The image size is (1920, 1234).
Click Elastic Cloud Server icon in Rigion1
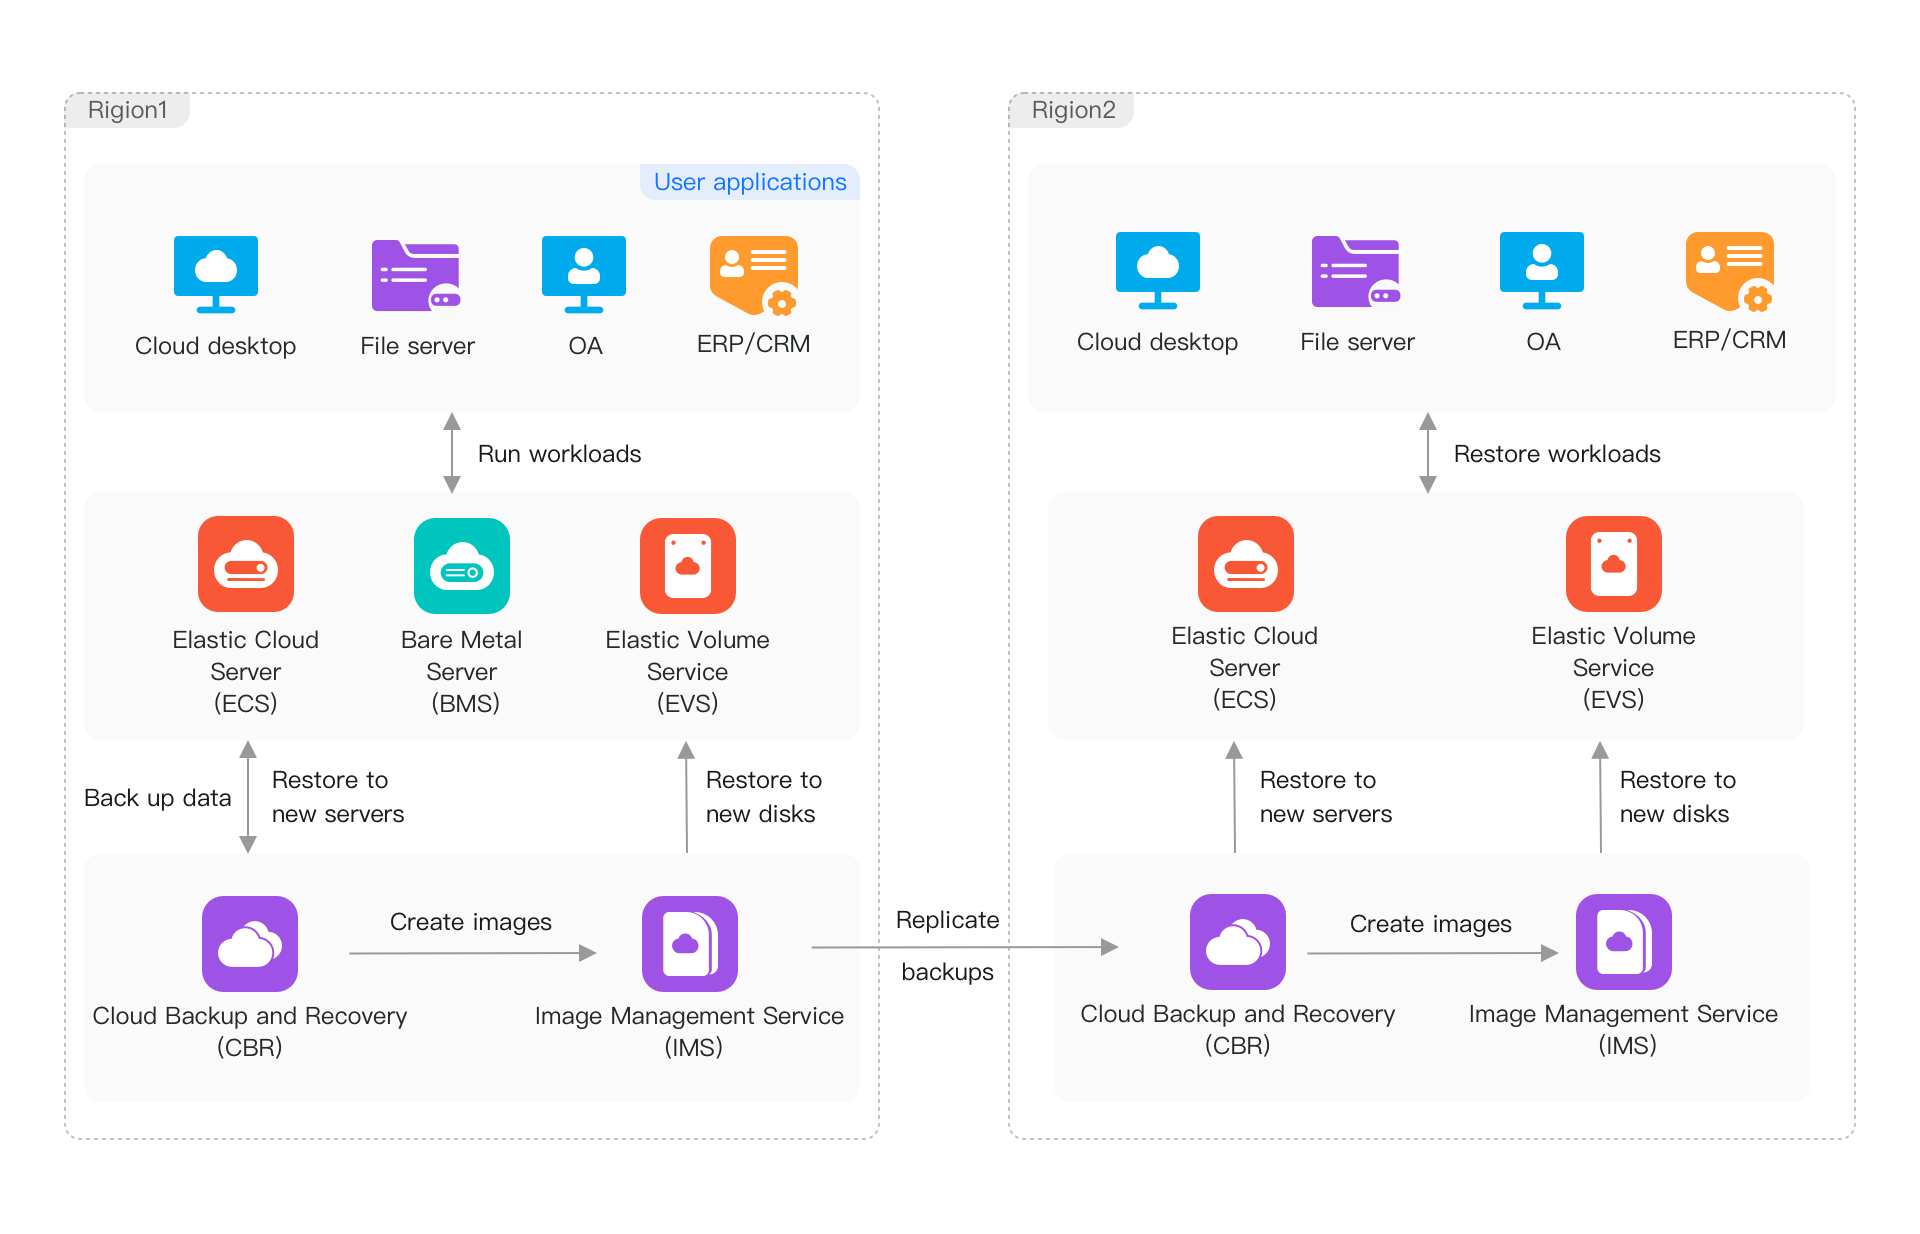[246, 564]
